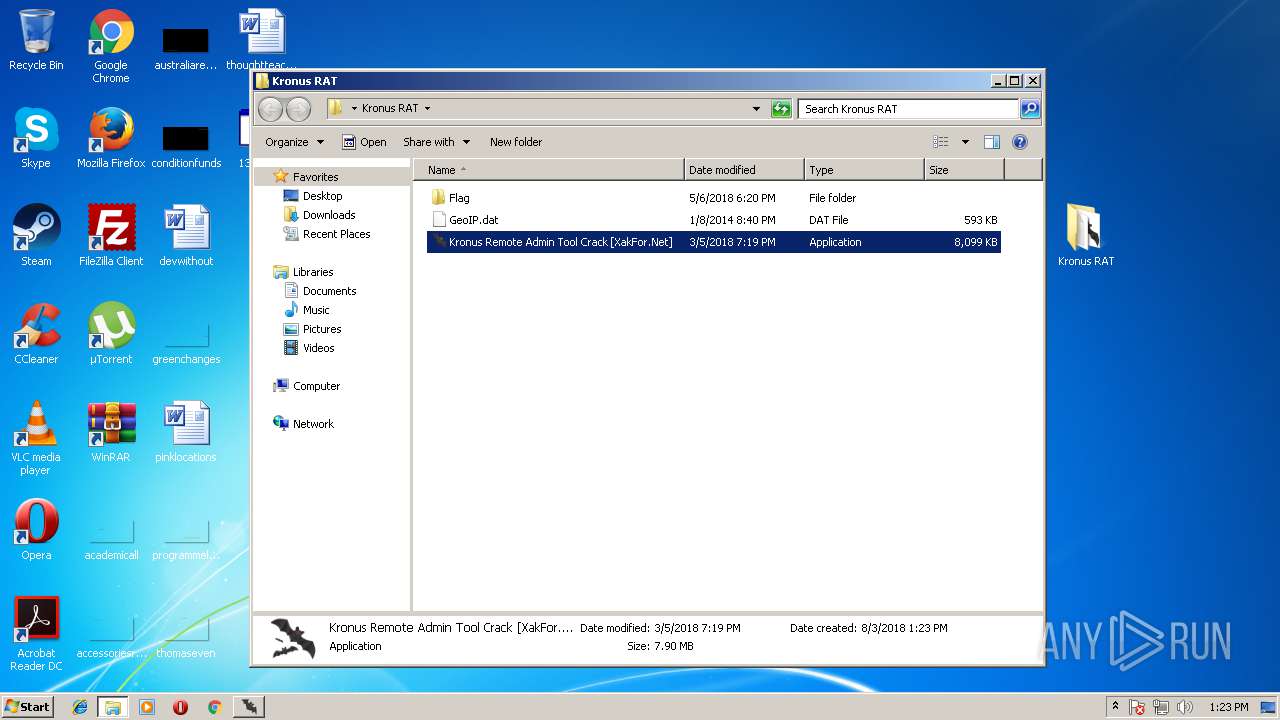
Task: Click the search magnifier icon
Action: click(x=1030, y=109)
